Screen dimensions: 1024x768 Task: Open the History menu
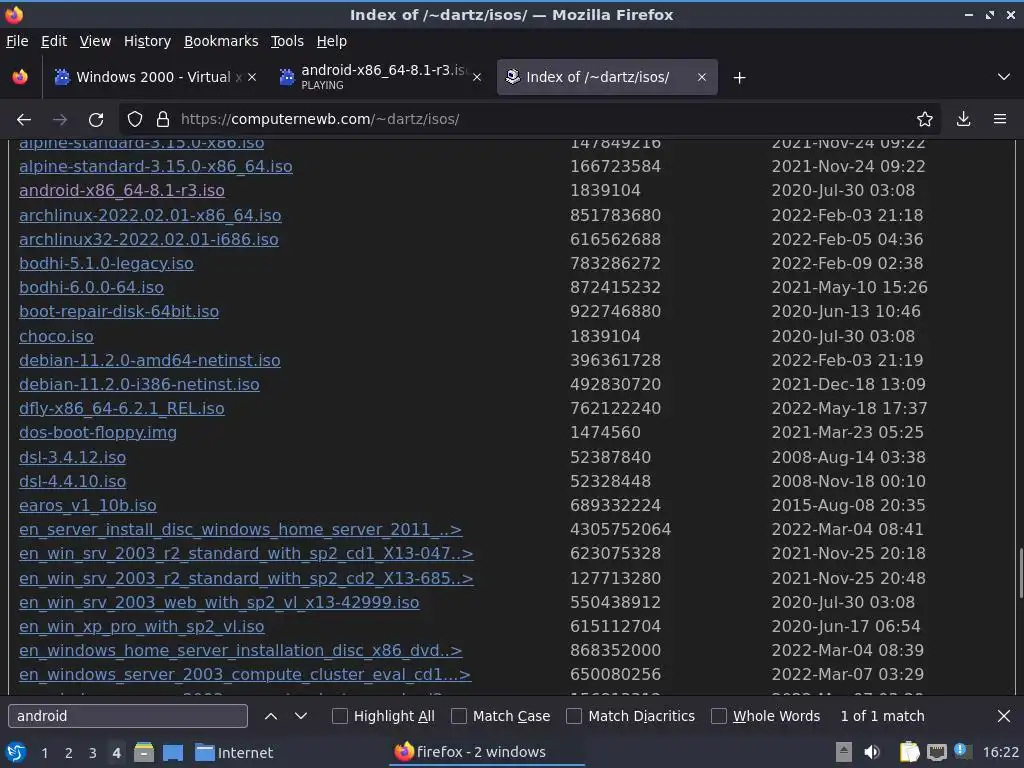tap(148, 41)
